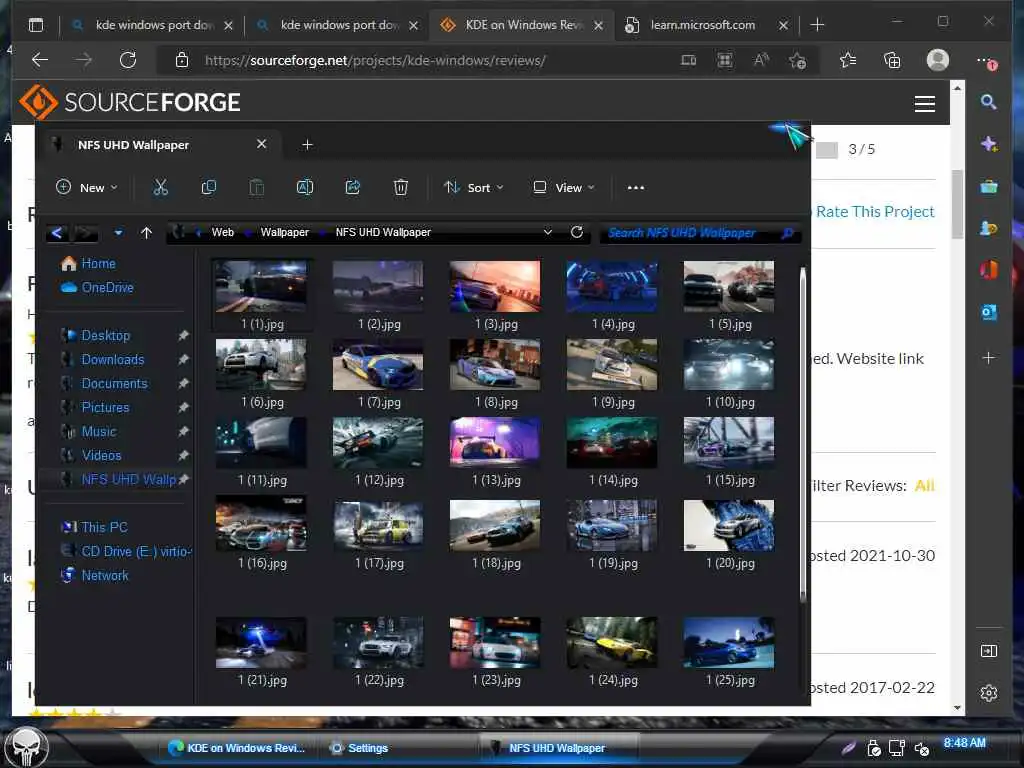Click the Edge sidebar search icon

[x=988, y=101]
